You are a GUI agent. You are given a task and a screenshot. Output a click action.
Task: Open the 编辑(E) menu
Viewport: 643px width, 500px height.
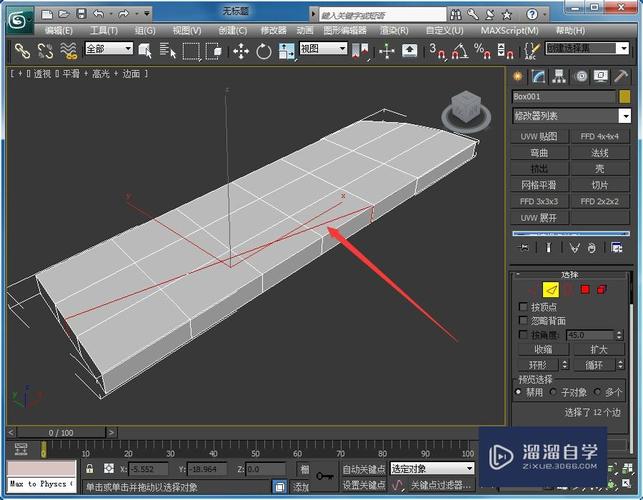[60, 30]
